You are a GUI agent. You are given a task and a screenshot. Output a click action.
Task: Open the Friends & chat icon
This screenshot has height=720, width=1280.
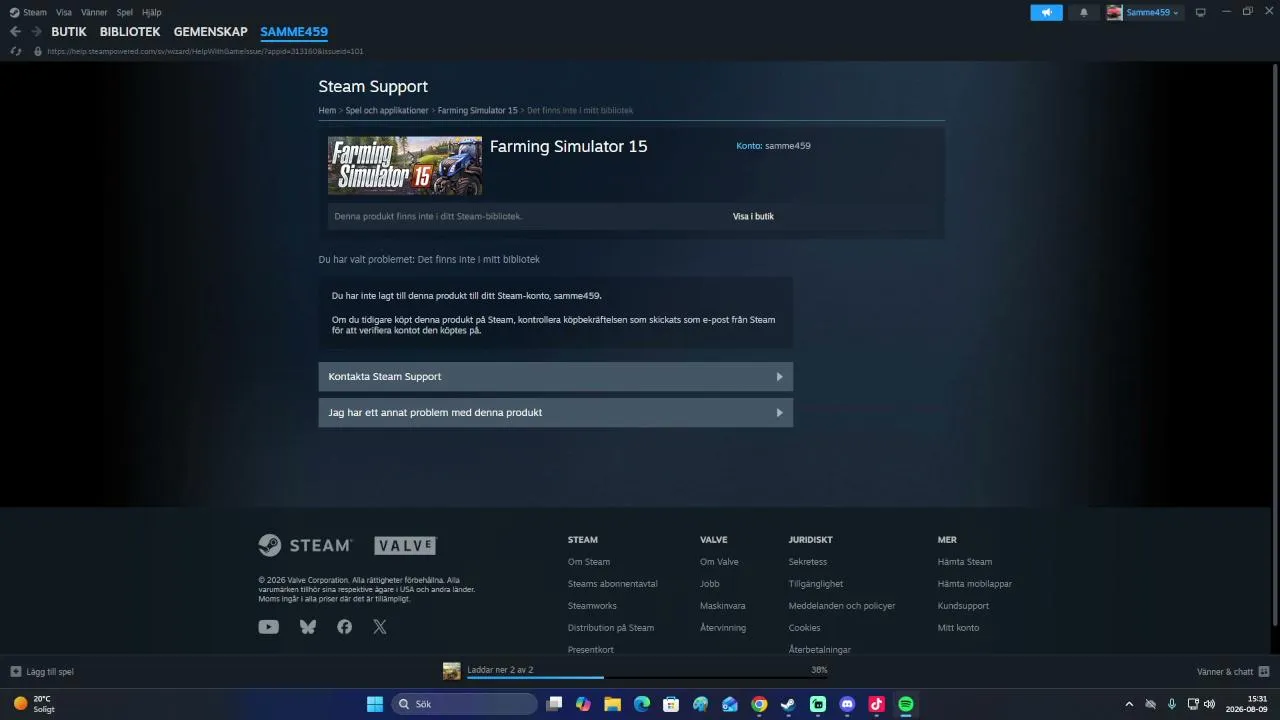[x=1264, y=672]
